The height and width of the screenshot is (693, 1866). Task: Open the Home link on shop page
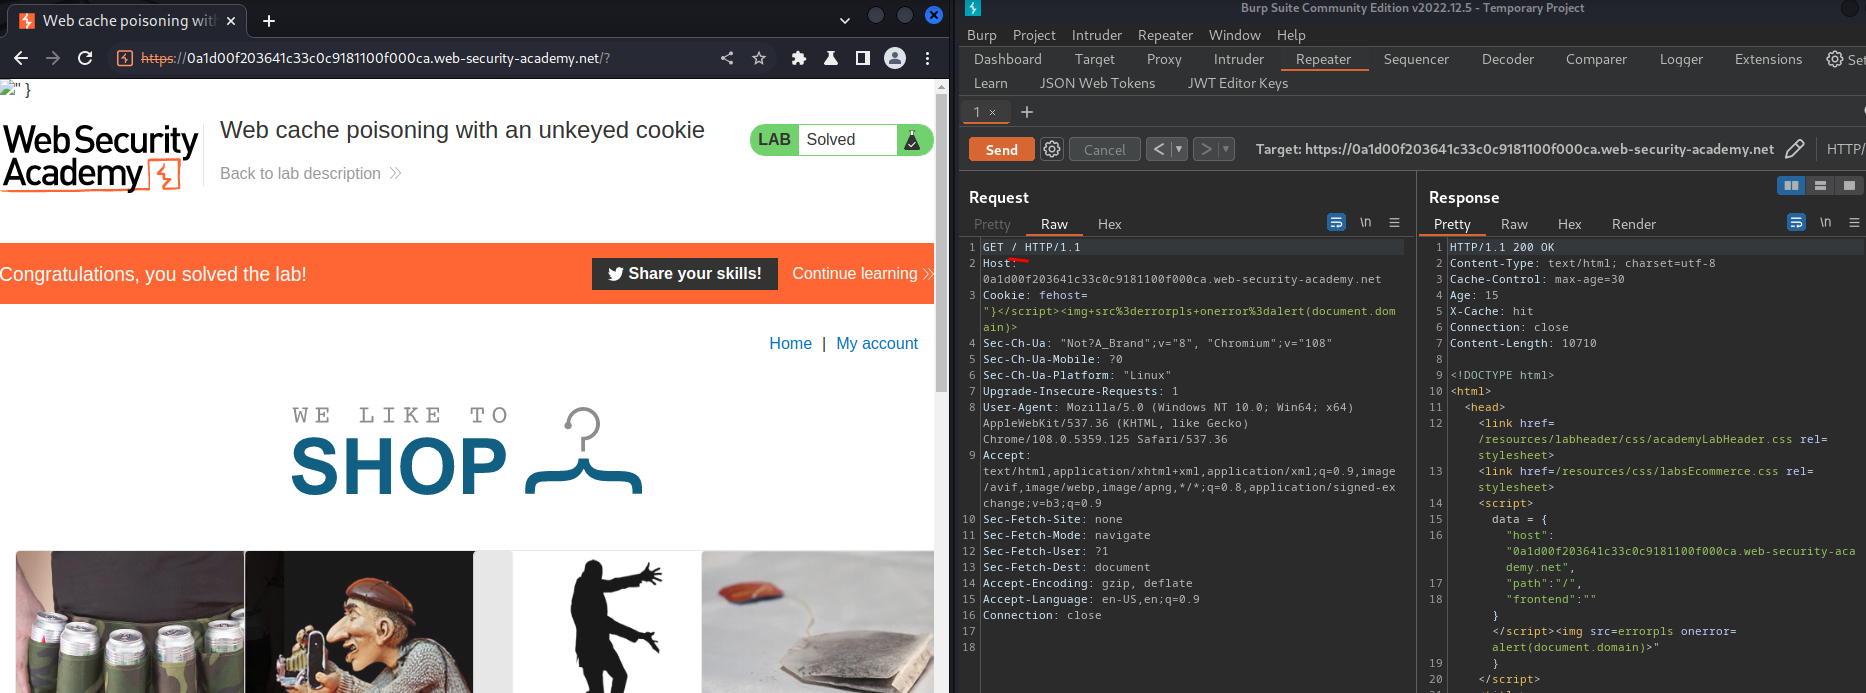790,343
